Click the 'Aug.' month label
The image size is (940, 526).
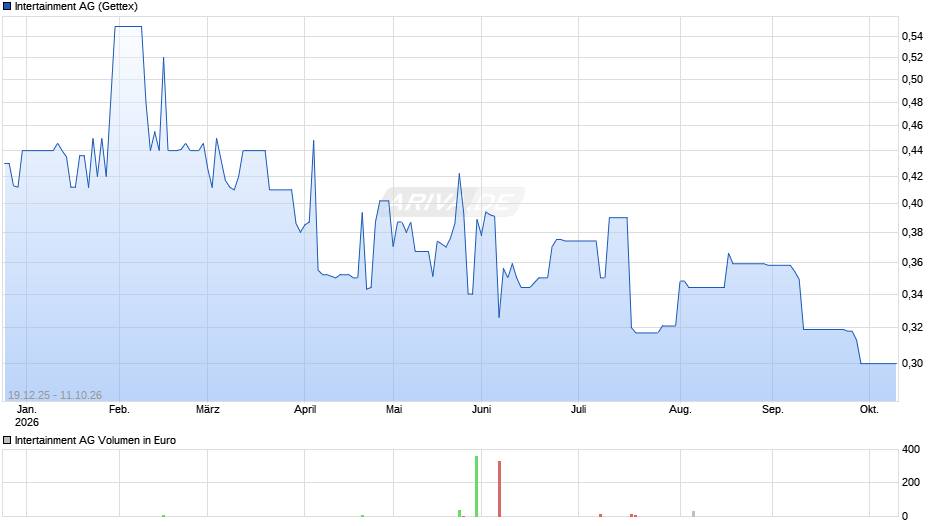click(x=680, y=410)
